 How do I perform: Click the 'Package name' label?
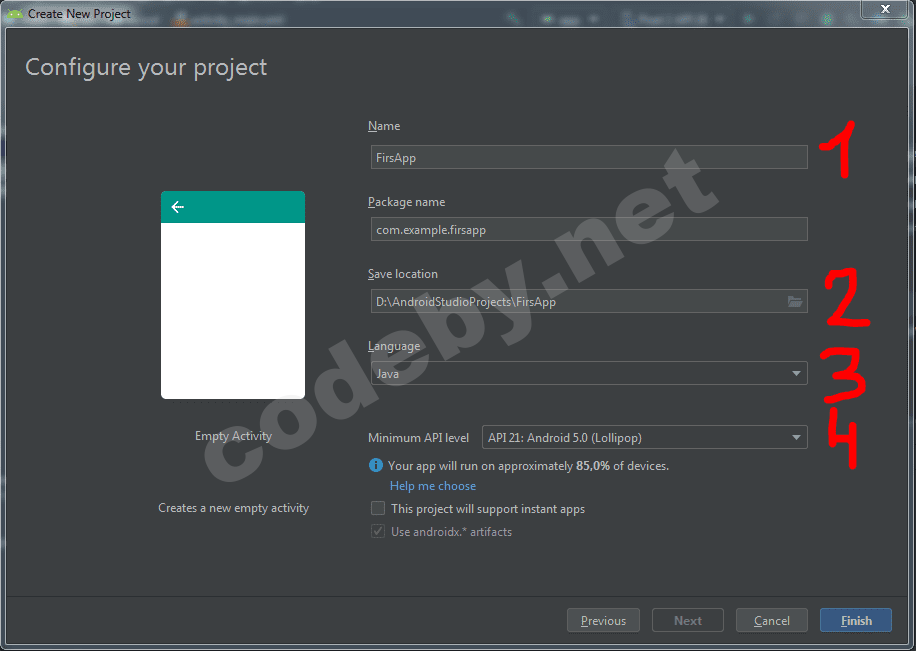pyautogui.click(x=407, y=202)
